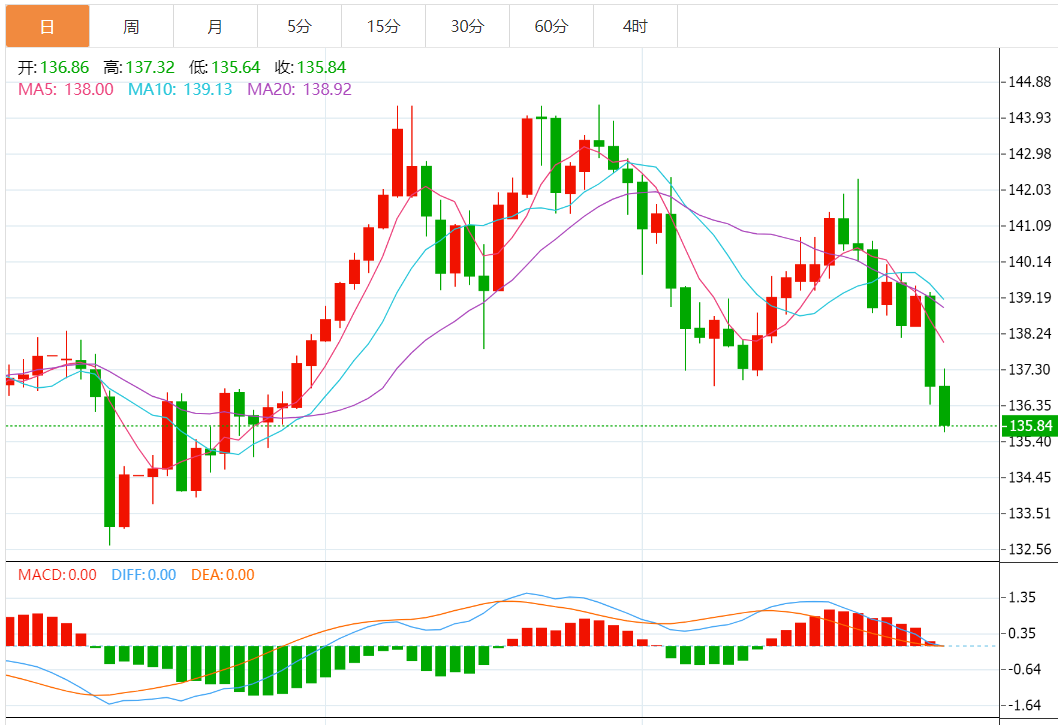1058x725 pixels.
Task: Select the 日 daily chart tab
Action: (x=47, y=26)
